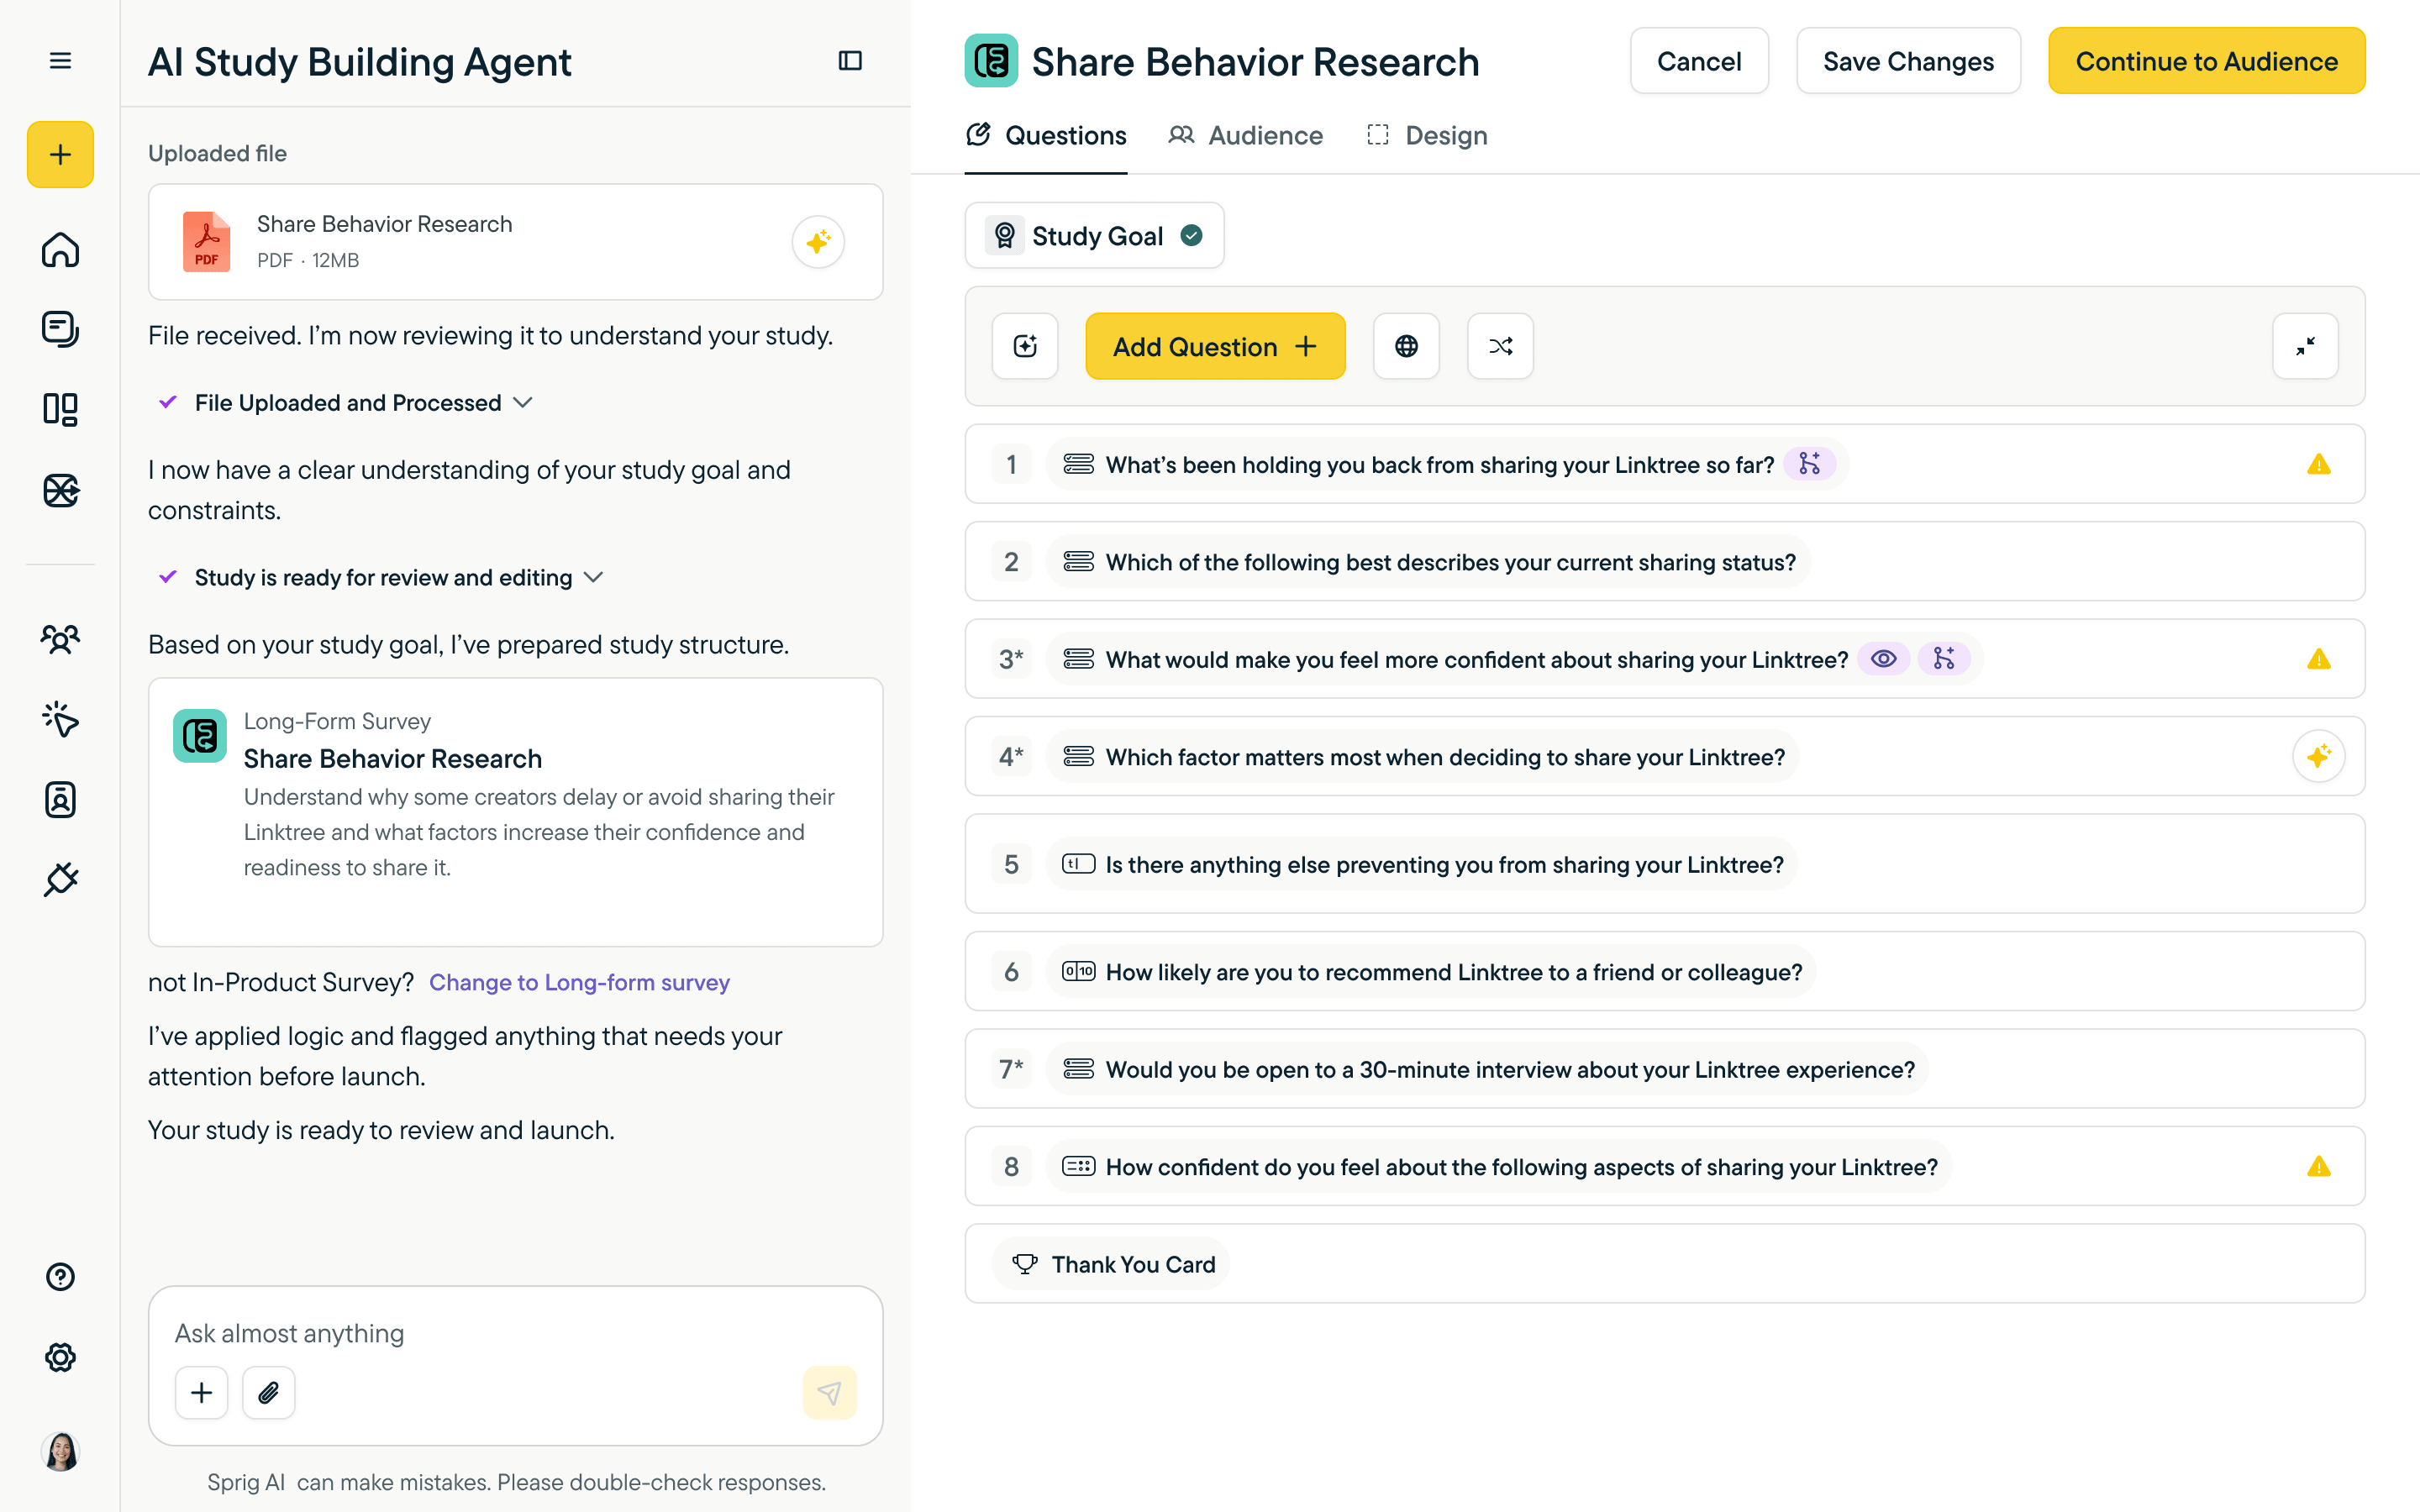Click the sparkle icon on uploaded PDF card
Viewport: 2420px width, 1512px height.
pos(818,242)
